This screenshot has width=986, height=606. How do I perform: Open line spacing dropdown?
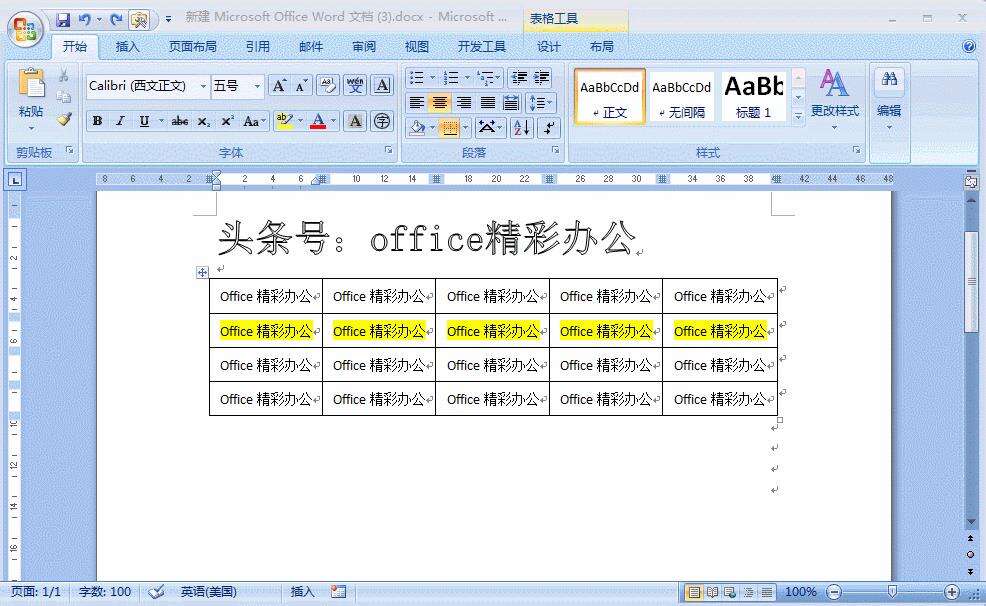tap(540, 102)
